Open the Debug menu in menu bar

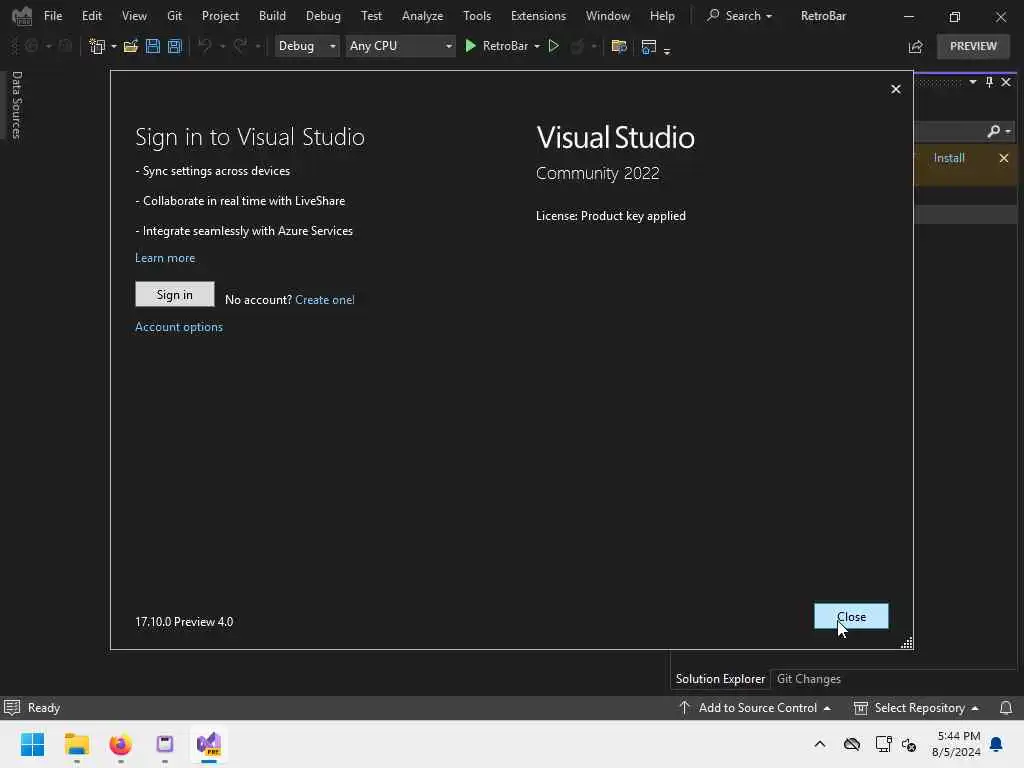[323, 16]
